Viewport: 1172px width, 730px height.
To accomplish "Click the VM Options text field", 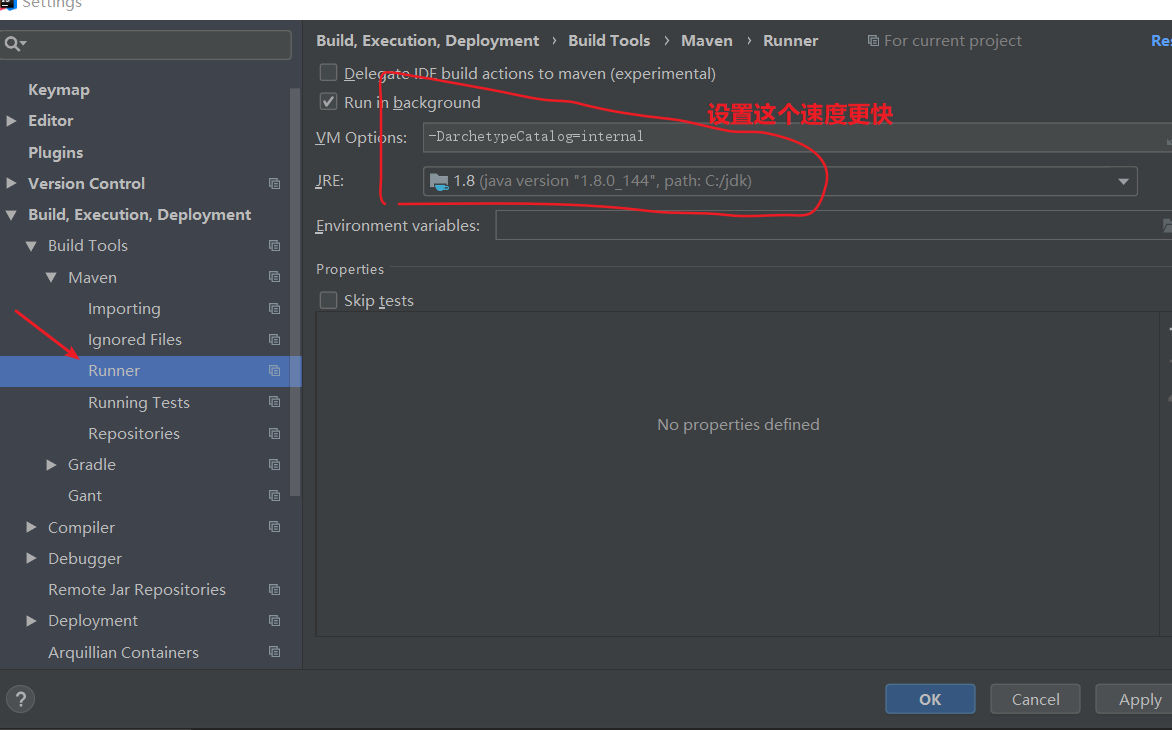I will click(x=790, y=137).
